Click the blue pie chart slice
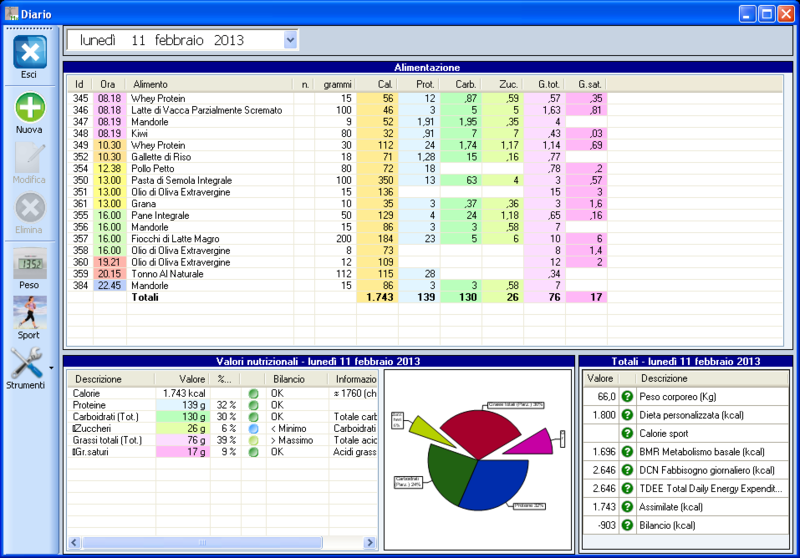The height and width of the screenshot is (558, 800). pyautogui.click(x=497, y=485)
